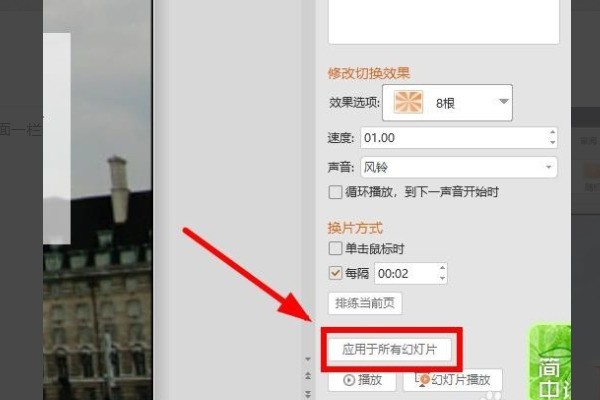Click the 换片方式 section heading
Image resolution: width=600 pixels, height=400 pixels.
(x=355, y=228)
